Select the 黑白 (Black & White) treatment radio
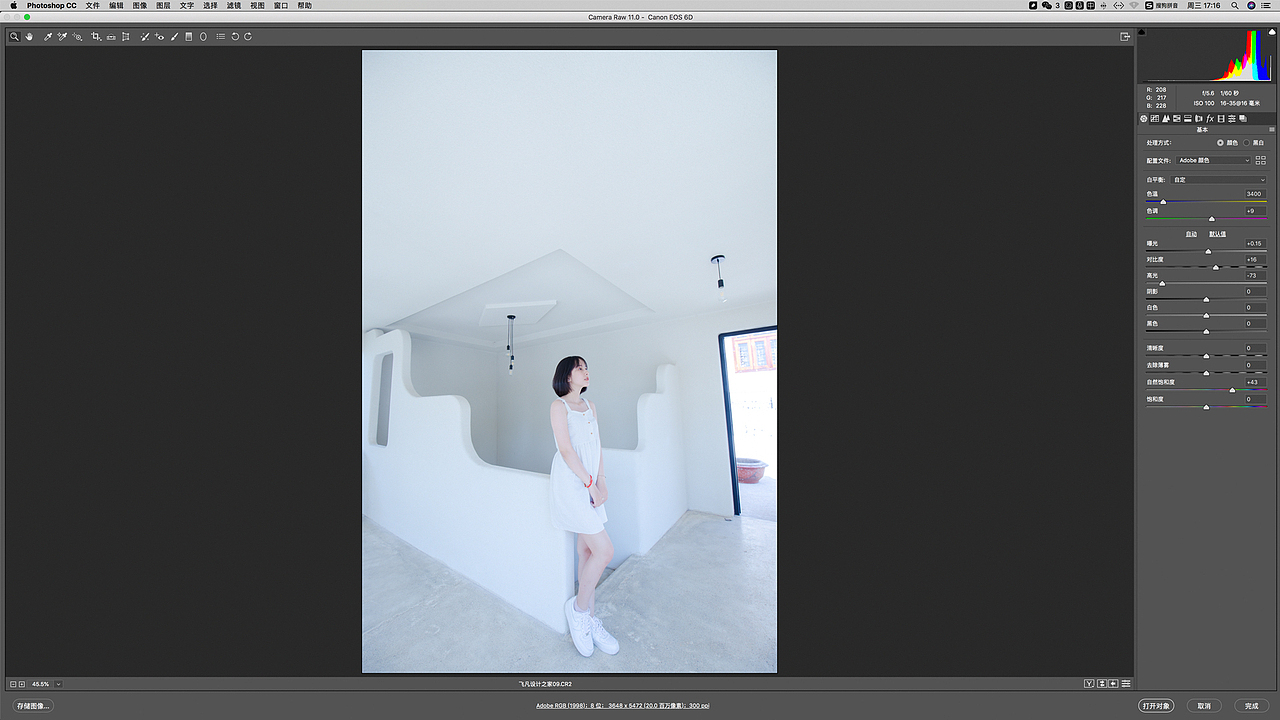Image resolution: width=1280 pixels, height=720 pixels. pos(1247,143)
